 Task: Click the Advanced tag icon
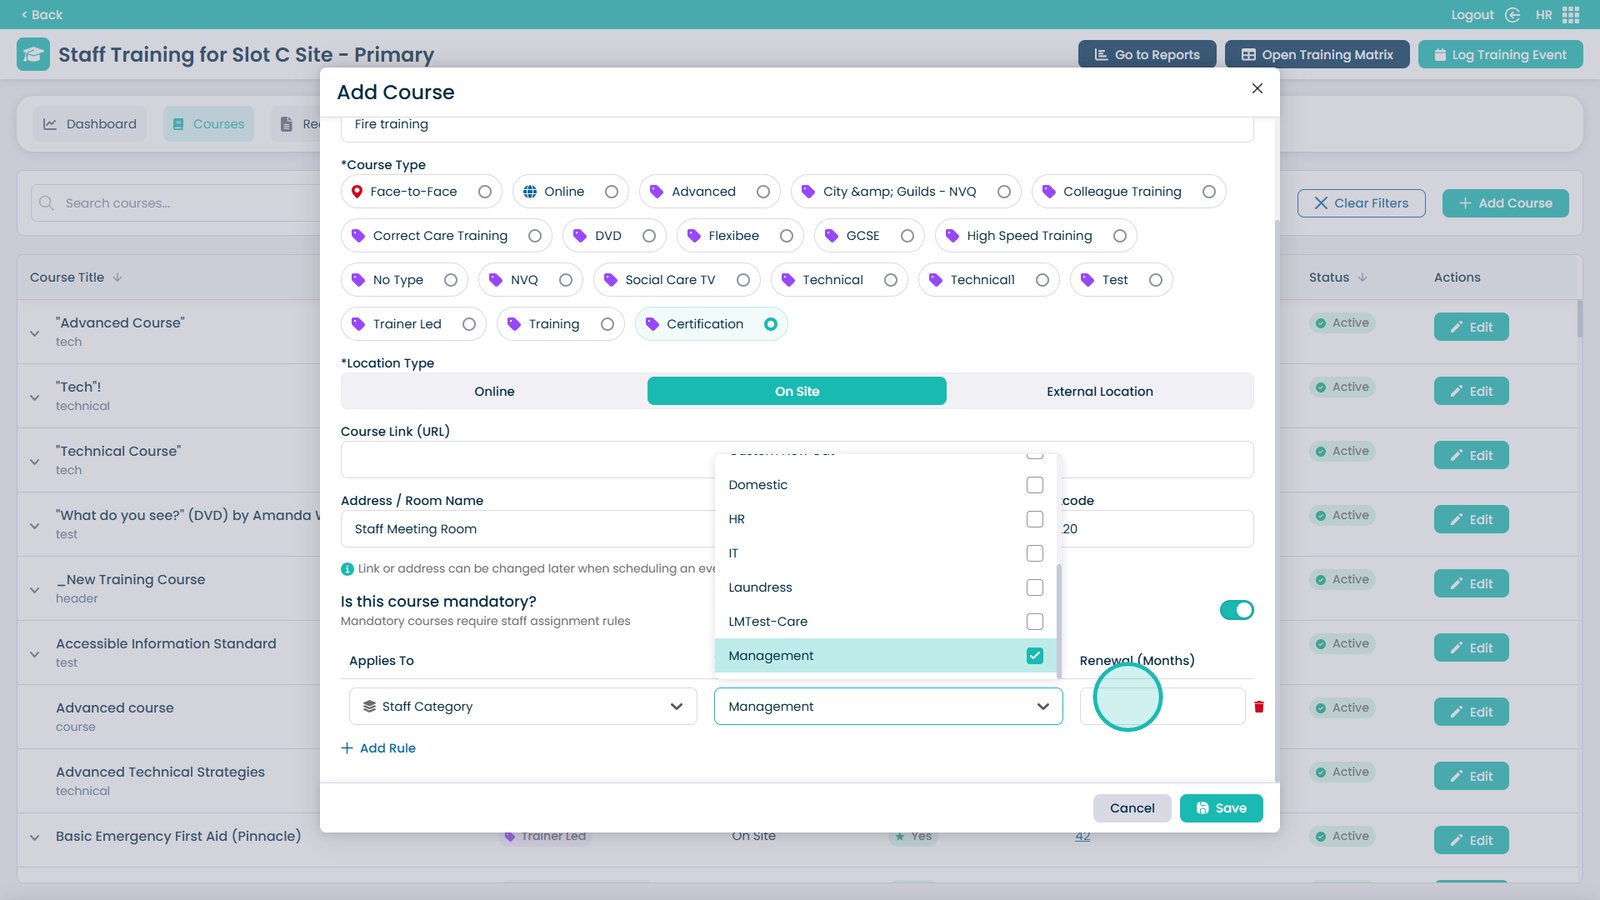coord(657,192)
